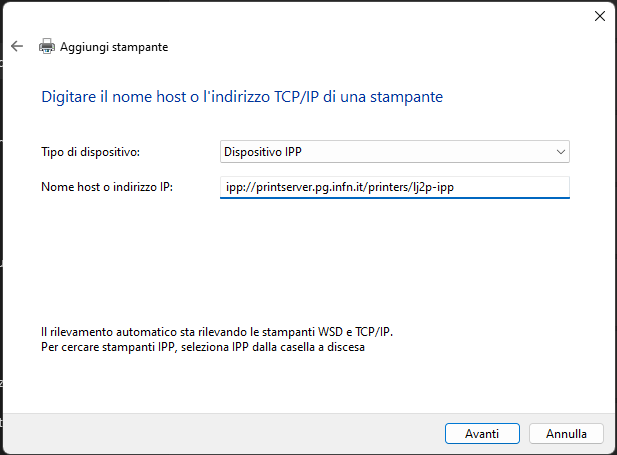Open the Dispositivo IPP combo box
The image size is (617, 455).
tap(395, 152)
